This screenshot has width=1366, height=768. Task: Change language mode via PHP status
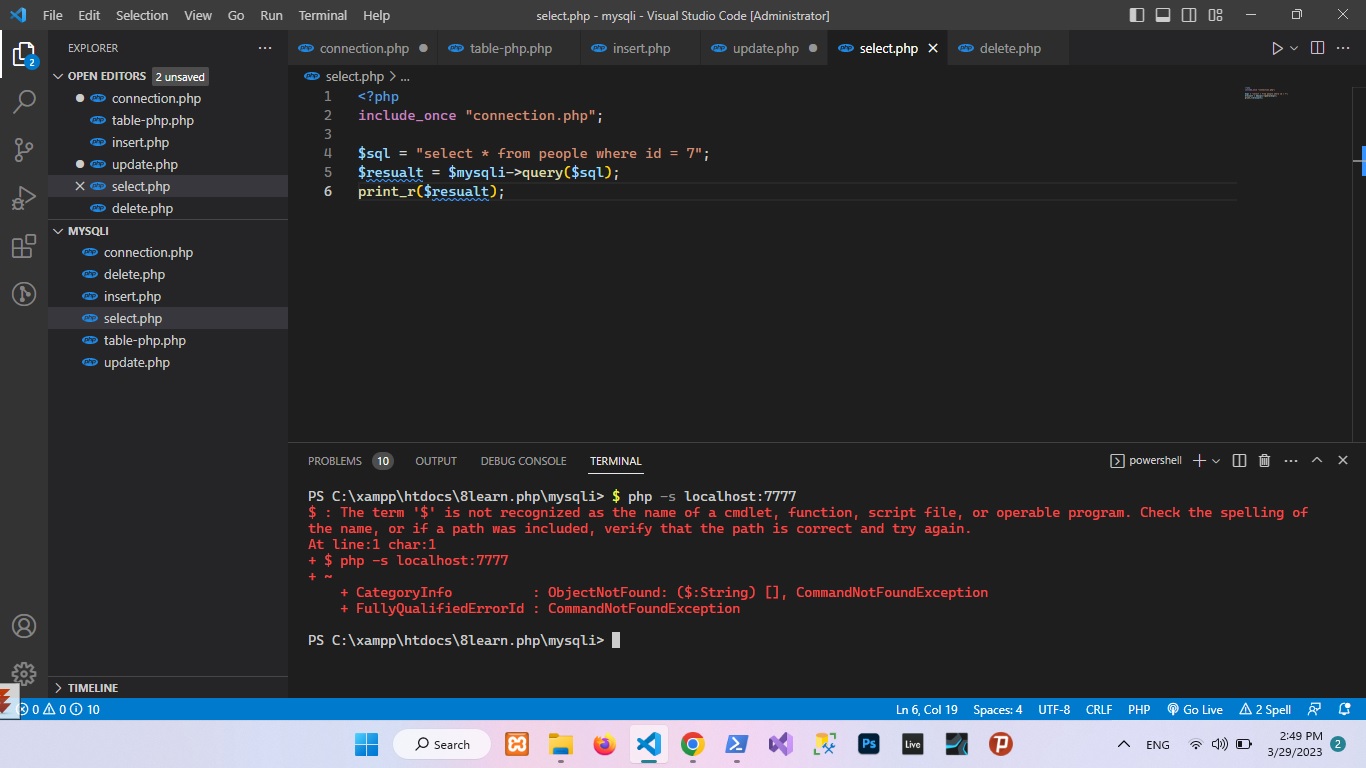[1139, 709]
